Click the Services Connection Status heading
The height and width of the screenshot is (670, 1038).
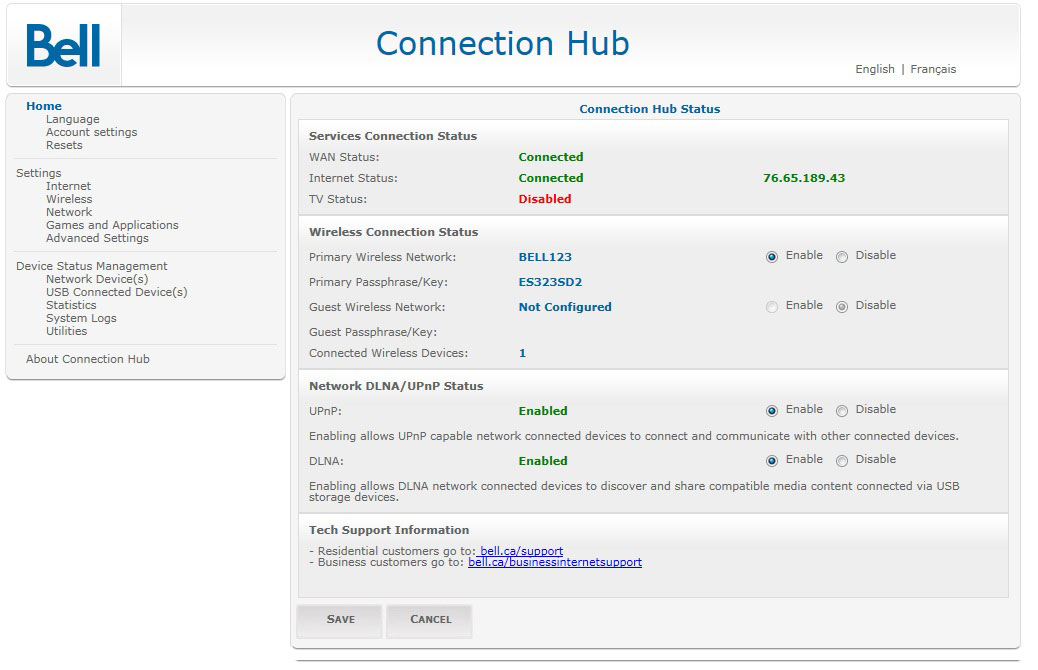pyautogui.click(x=393, y=136)
